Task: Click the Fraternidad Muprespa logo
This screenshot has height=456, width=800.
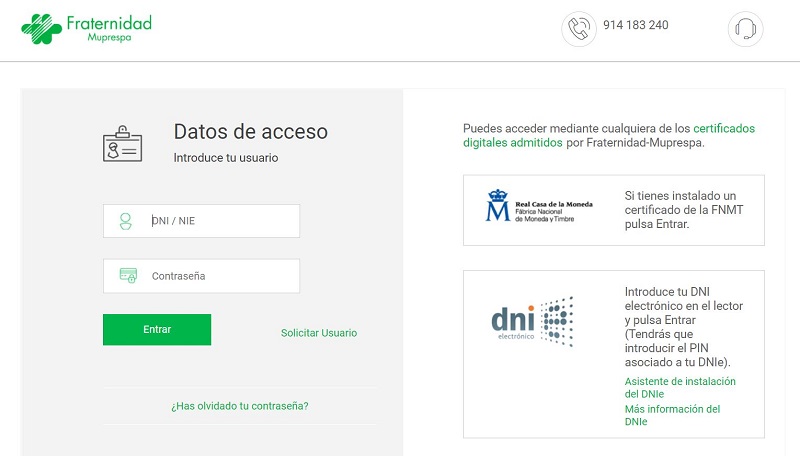Action: tap(86, 29)
